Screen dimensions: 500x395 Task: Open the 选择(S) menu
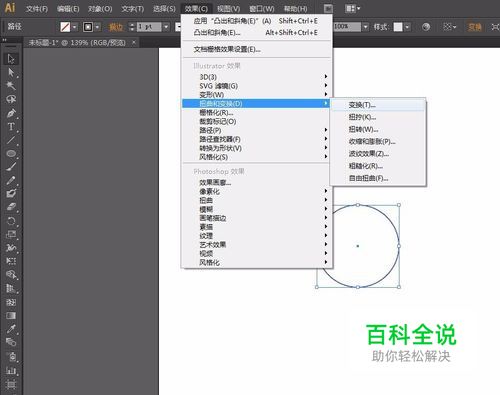pyautogui.click(x=164, y=9)
